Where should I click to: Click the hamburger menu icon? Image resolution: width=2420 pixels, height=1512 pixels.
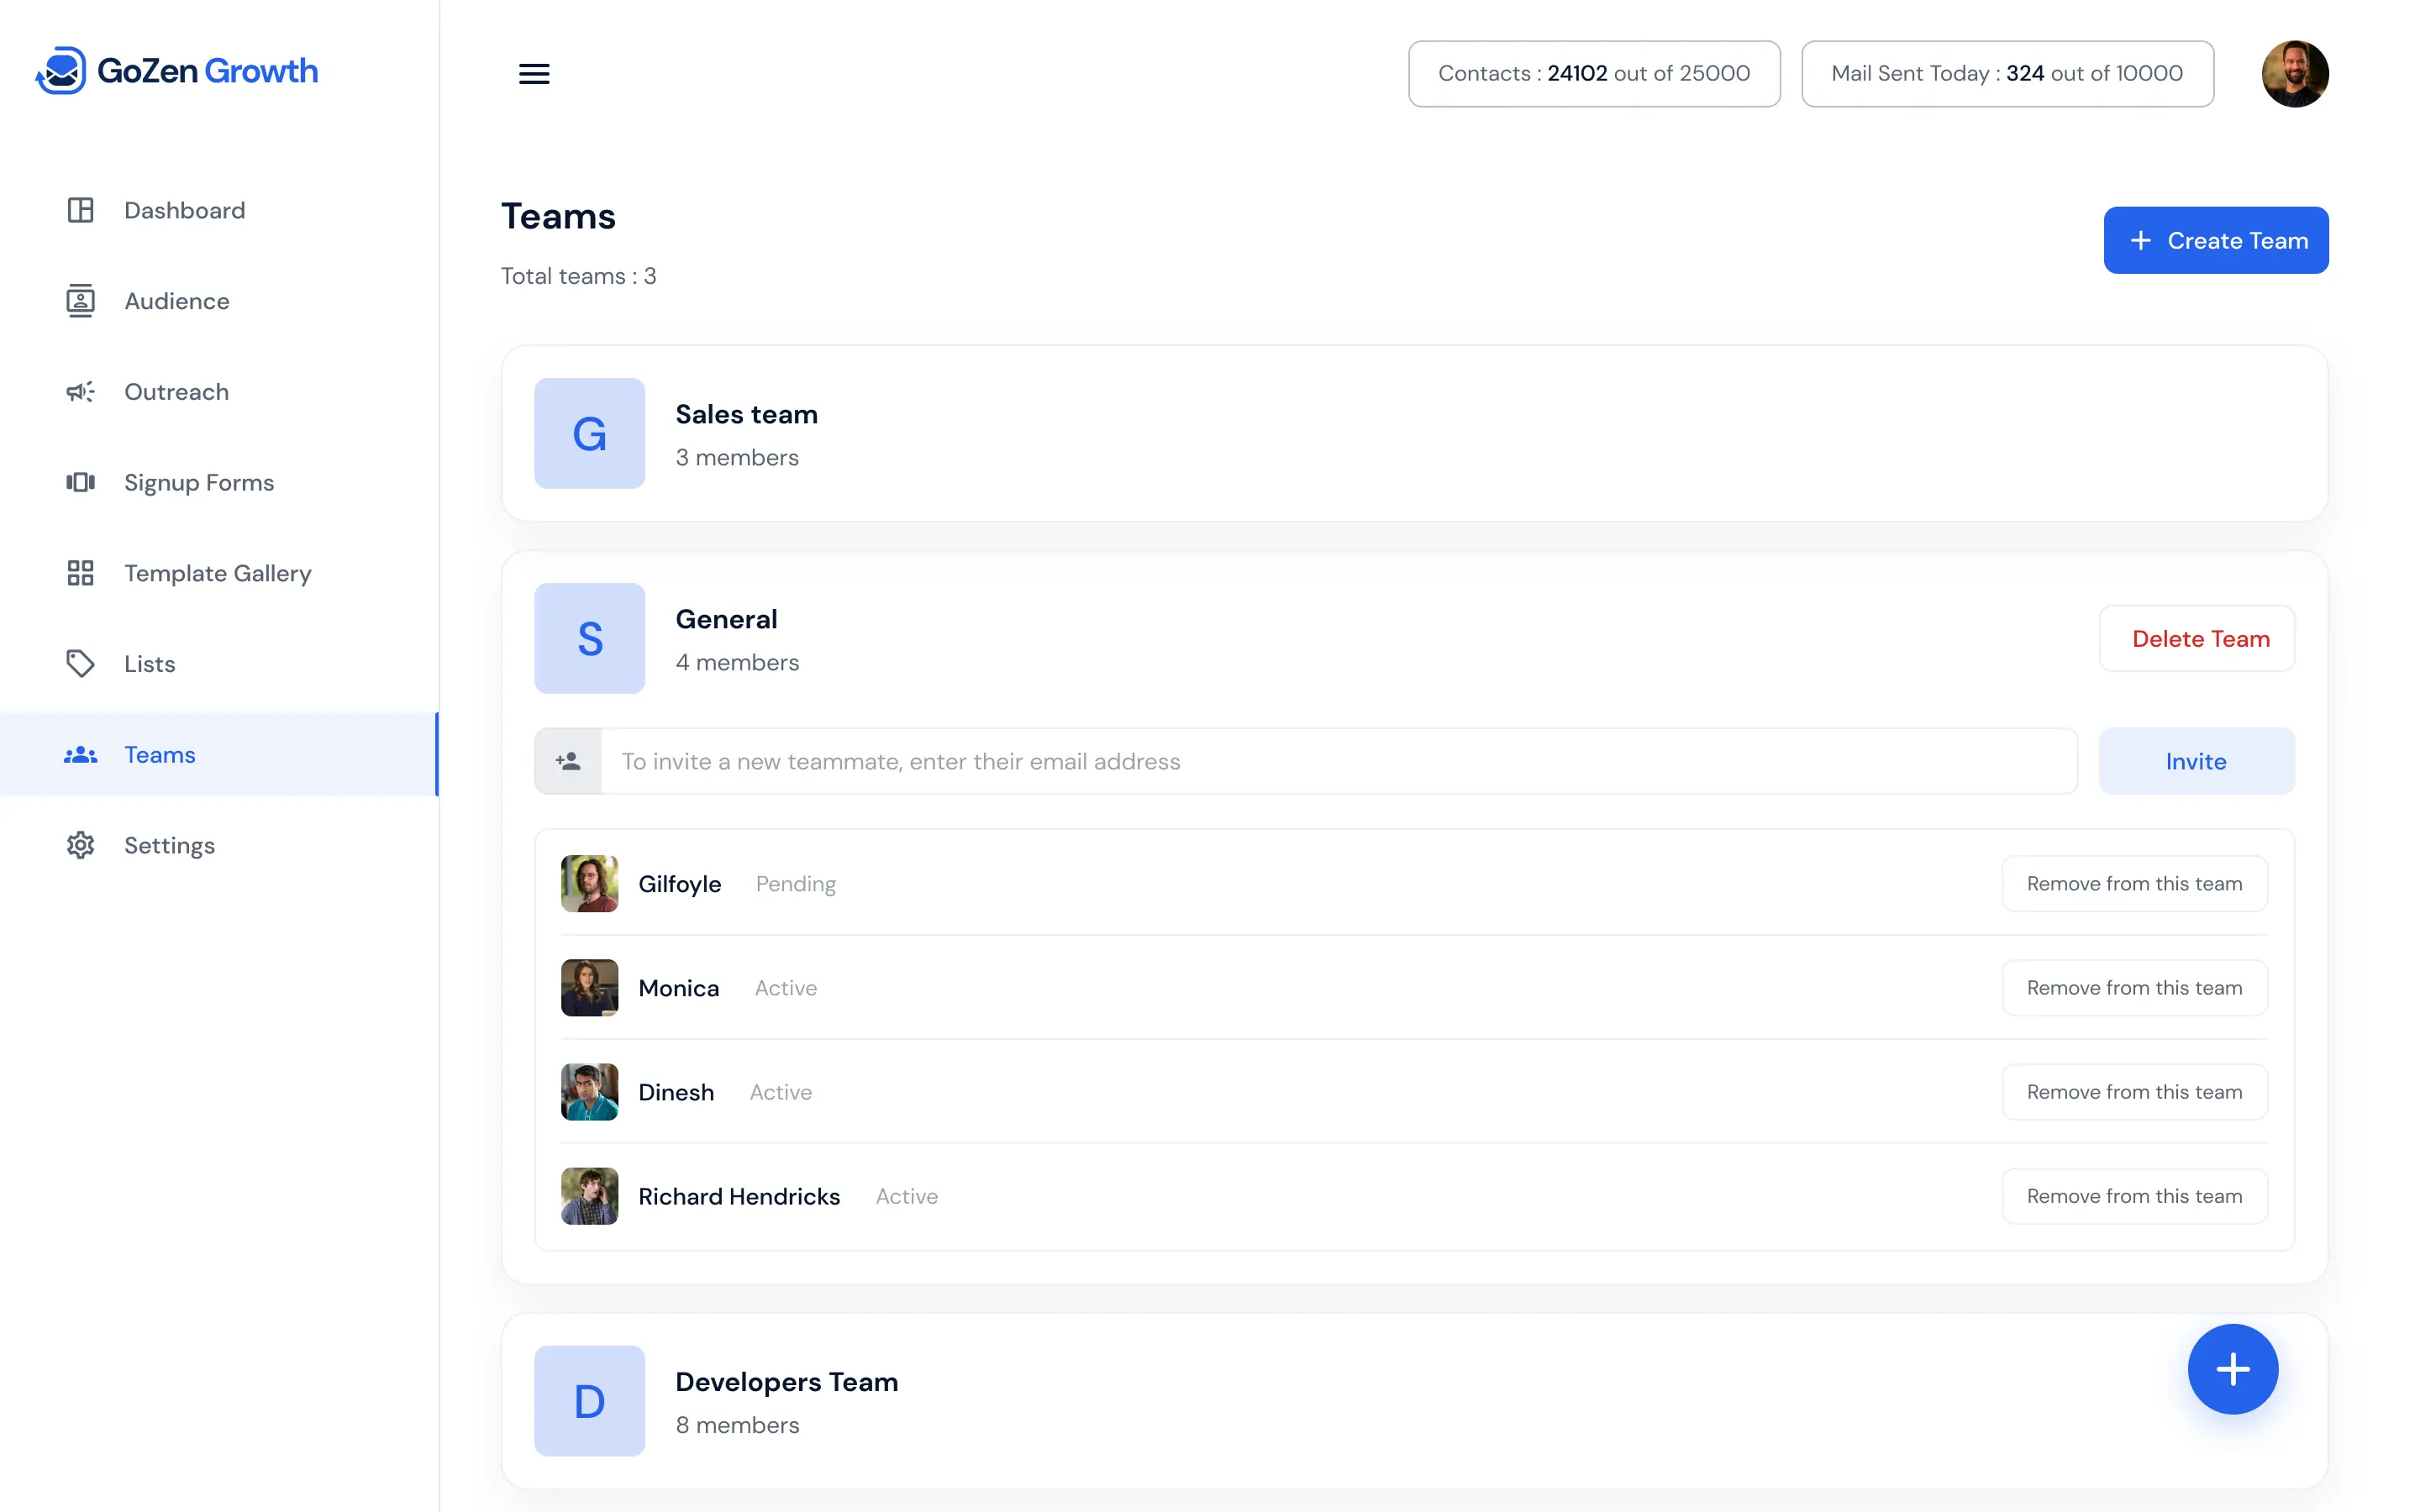(534, 74)
